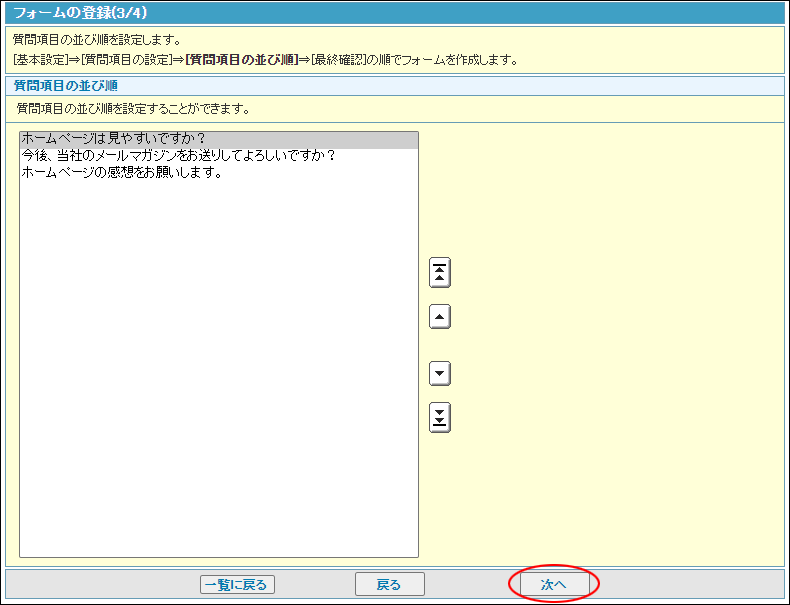Click the bold '[質問項目の並び順]' current step

pos(242,59)
